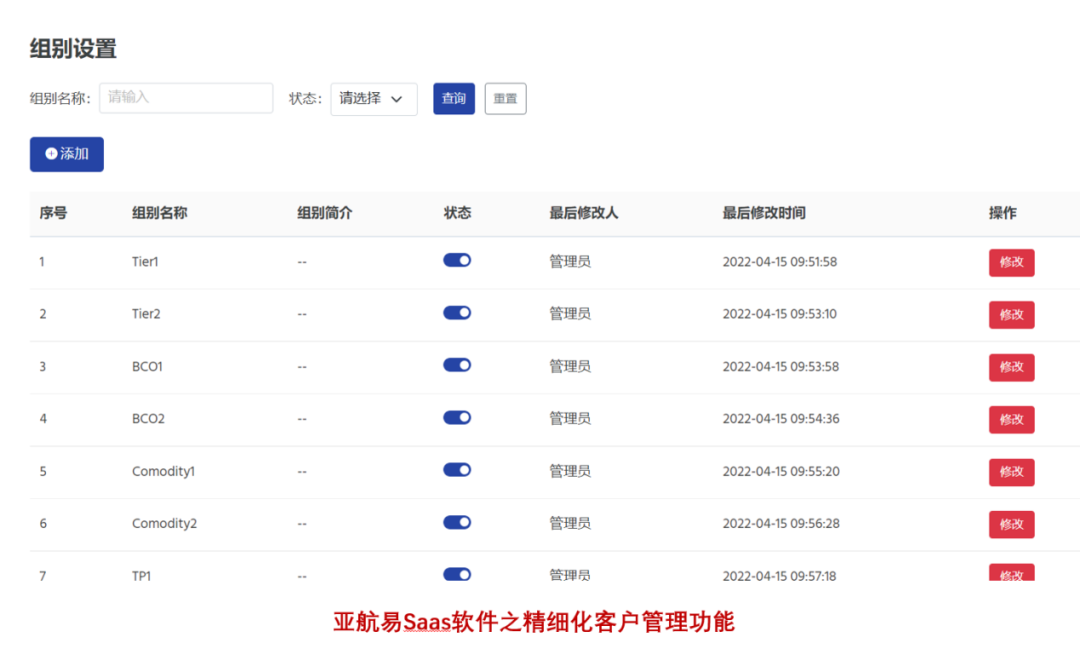Disable the status switch for Tier1
Image resolution: width=1080 pixels, height=649 pixels.
(x=456, y=260)
